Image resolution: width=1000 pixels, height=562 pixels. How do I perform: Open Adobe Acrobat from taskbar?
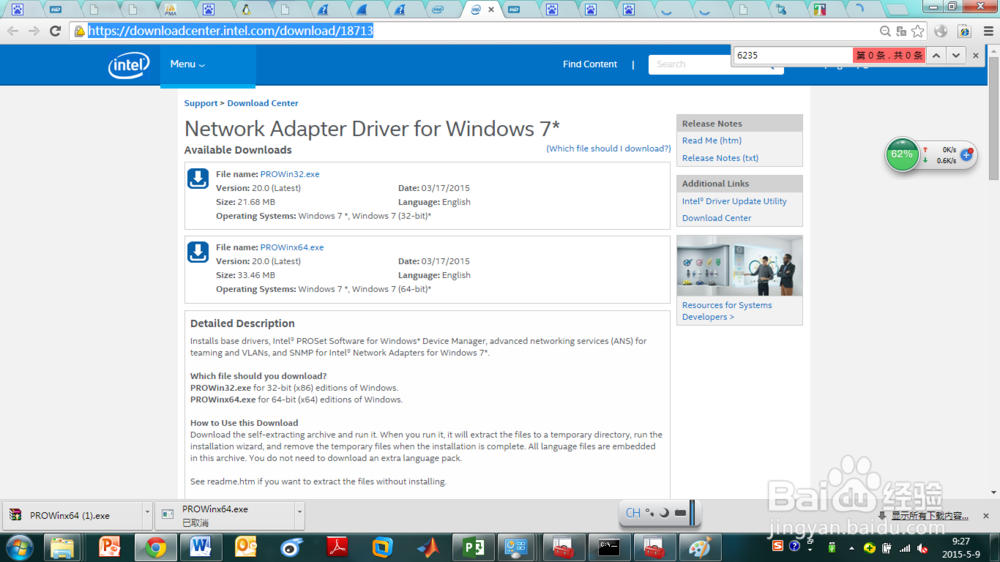pos(337,548)
